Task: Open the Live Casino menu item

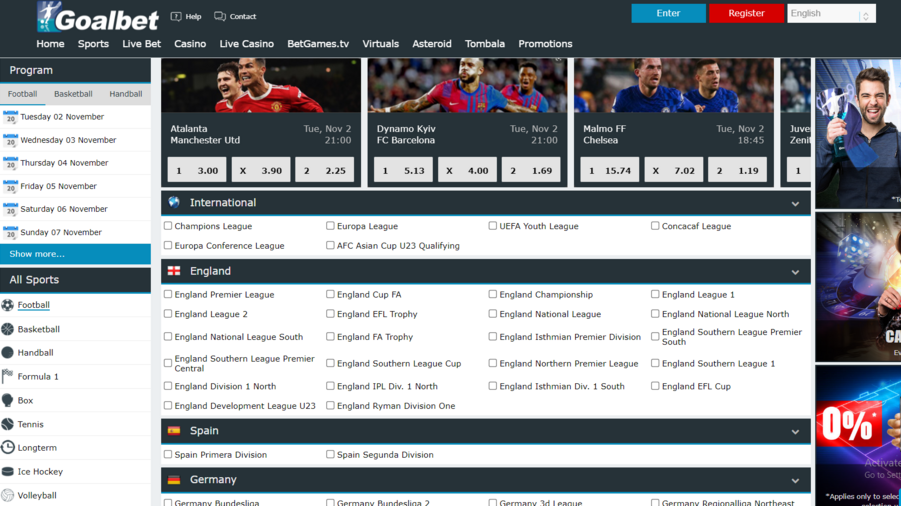Action: 246,44
